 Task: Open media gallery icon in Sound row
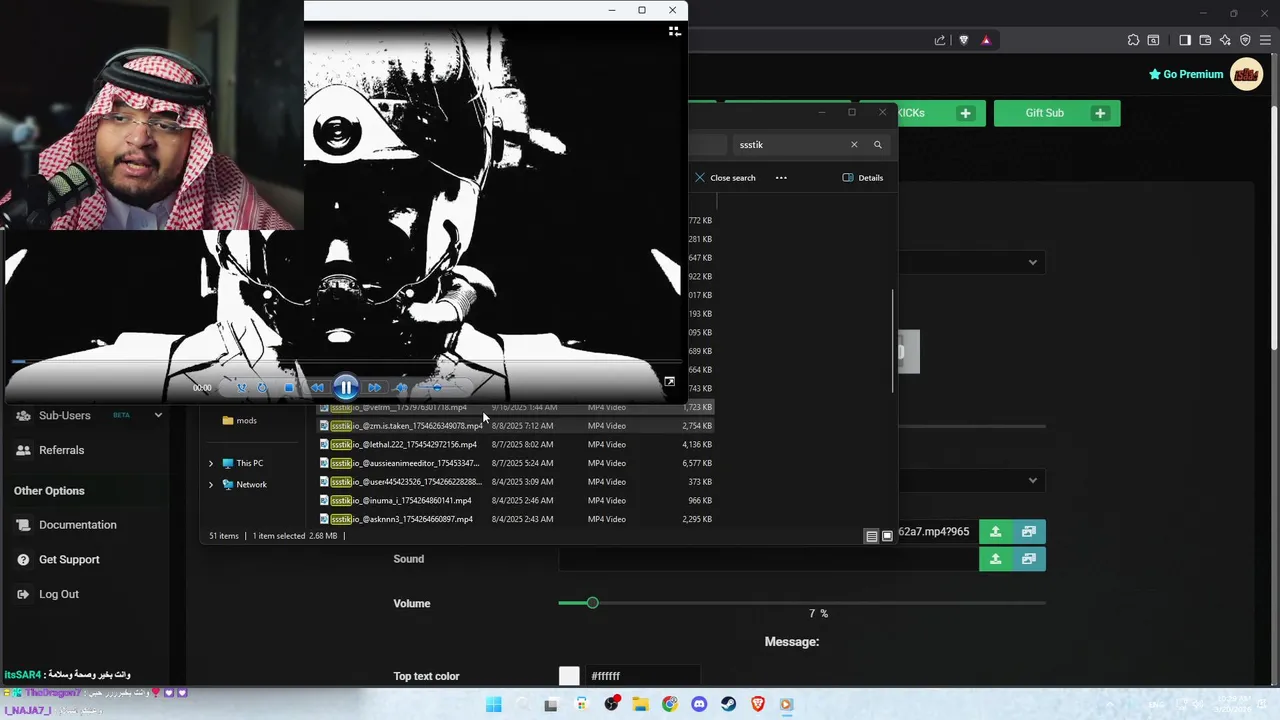point(1029,559)
